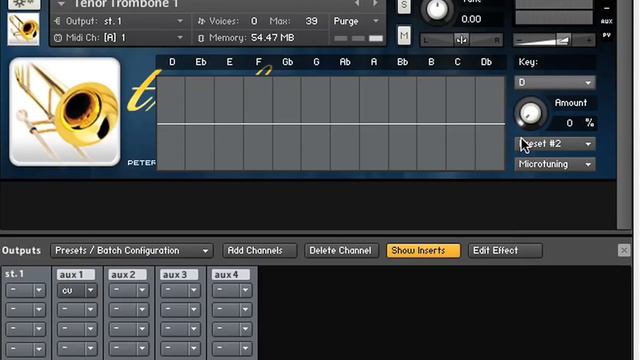Image resolution: width=640 pixels, height=360 pixels.
Task: Click the Memory 54.47 MB readout
Action: (272, 38)
